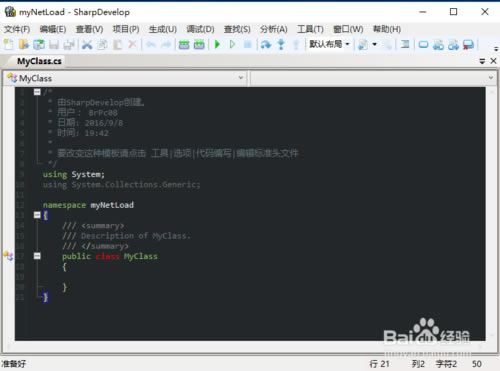Click the 'namespace myNetLoad' code line
The height and width of the screenshot is (371, 500).
point(88,205)
